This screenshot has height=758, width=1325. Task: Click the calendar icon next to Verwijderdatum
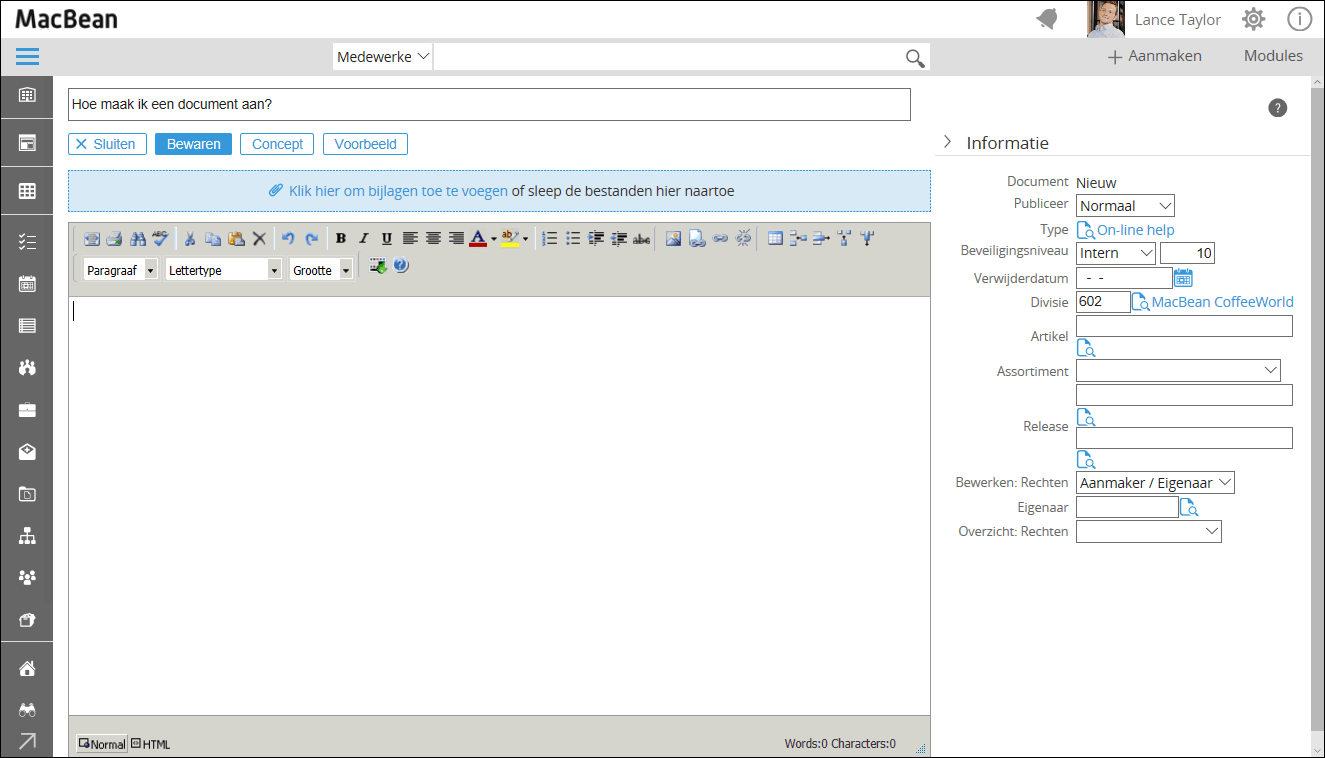point(1183,278)
